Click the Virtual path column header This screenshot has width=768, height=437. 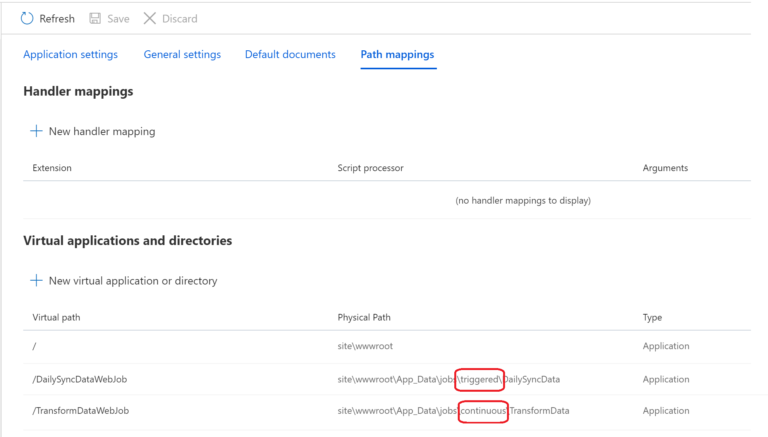click(x=56, y=317)
